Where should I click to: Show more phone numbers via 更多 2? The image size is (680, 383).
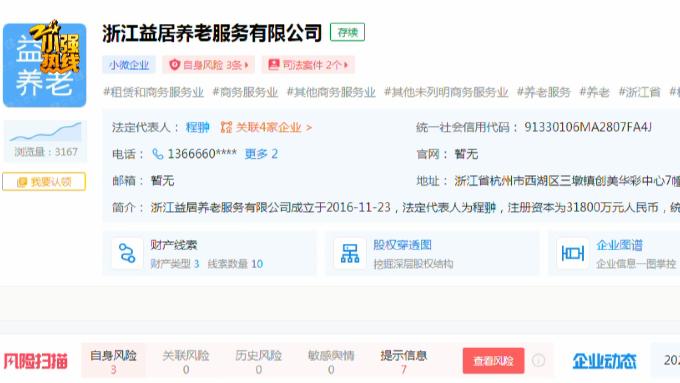[x=261, y=154]
